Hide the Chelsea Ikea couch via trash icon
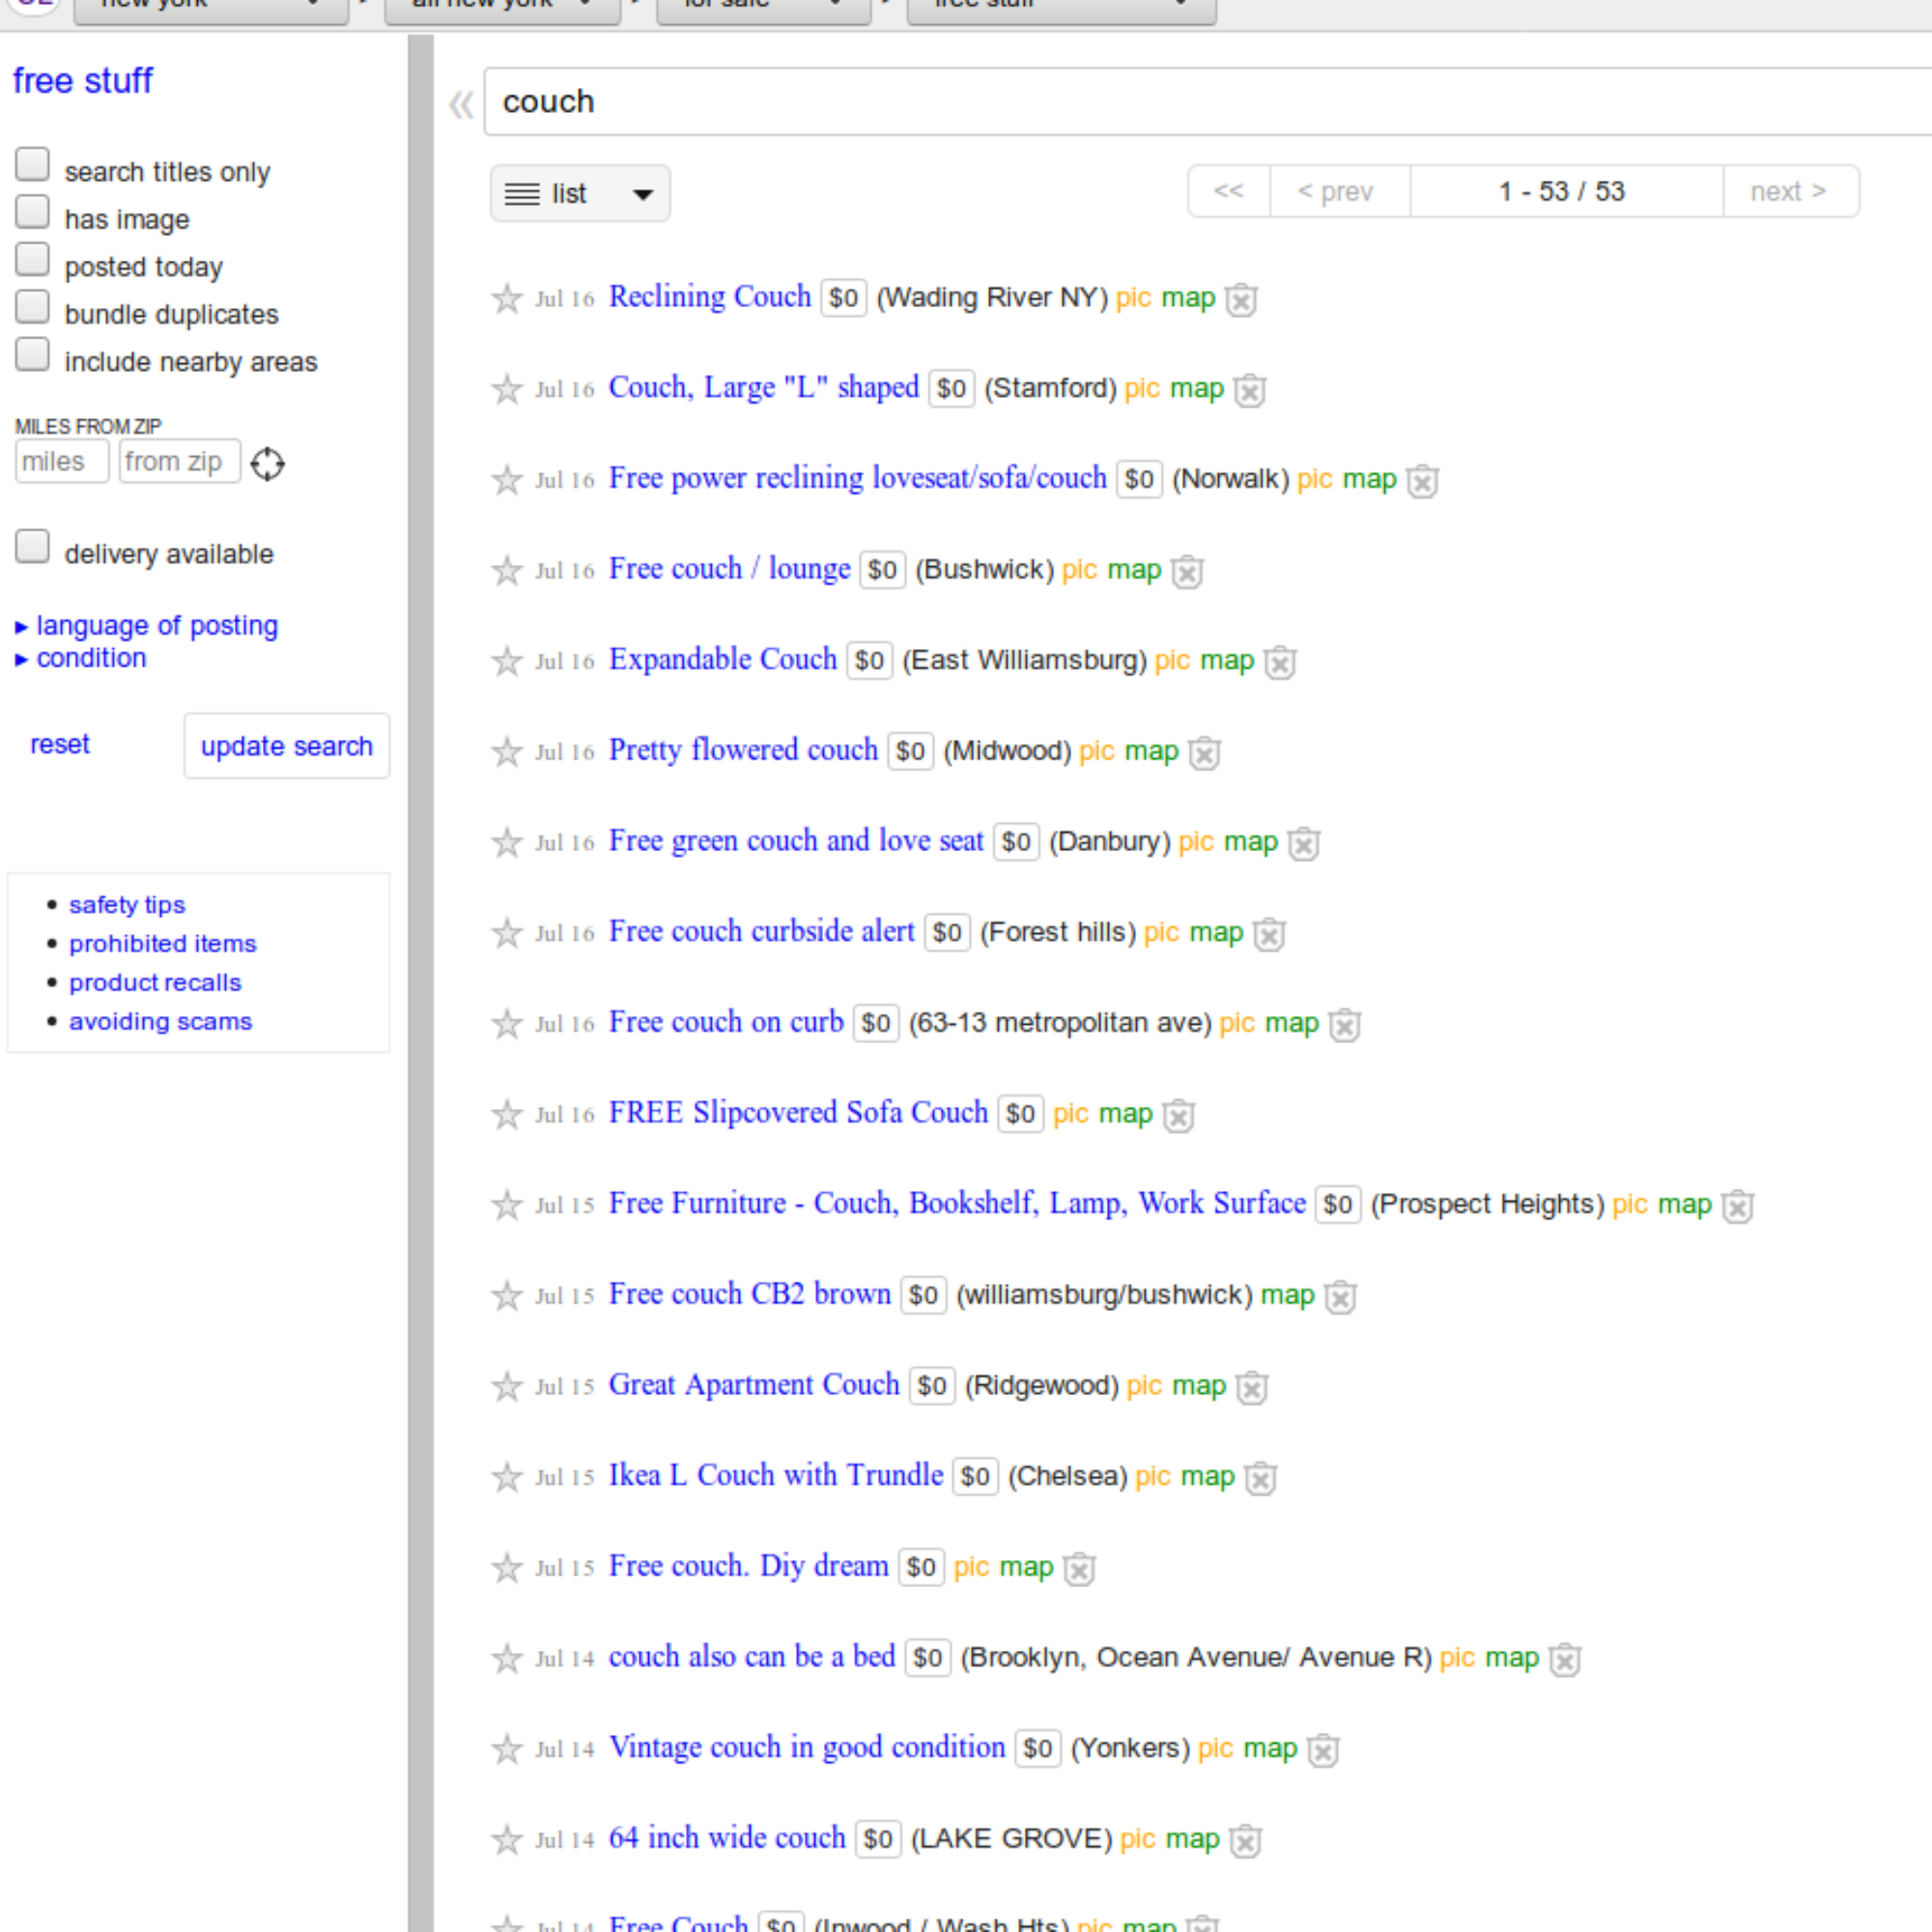Image resolution: width=1932 pixels, height=1932 pixels. point(1260,1478)
